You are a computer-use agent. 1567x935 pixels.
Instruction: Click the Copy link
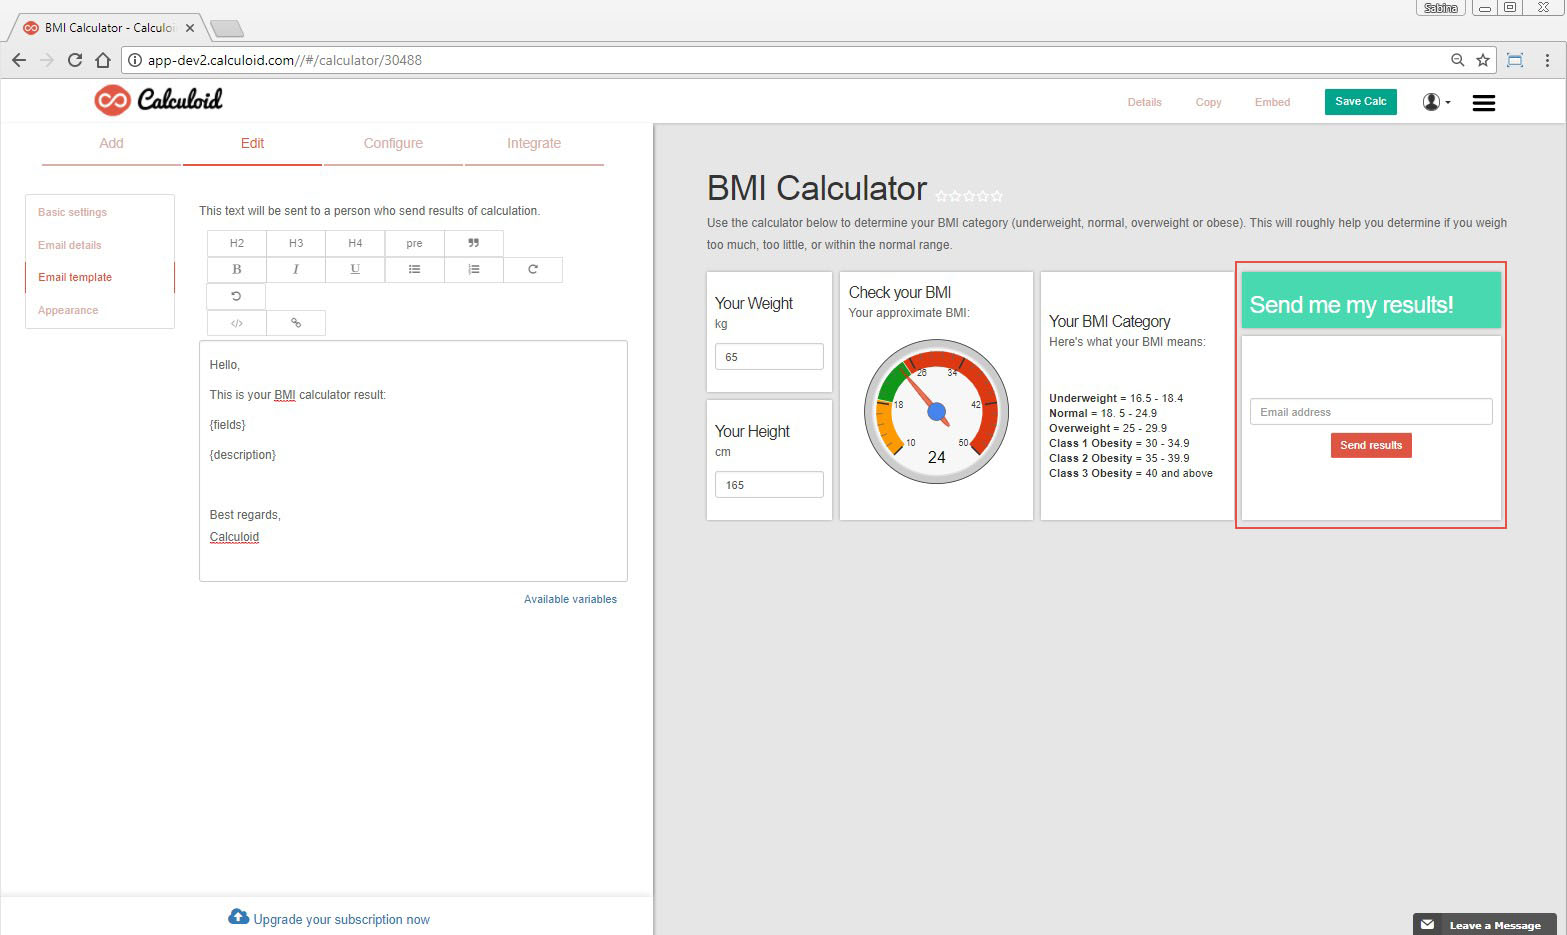coord(1208,102)
